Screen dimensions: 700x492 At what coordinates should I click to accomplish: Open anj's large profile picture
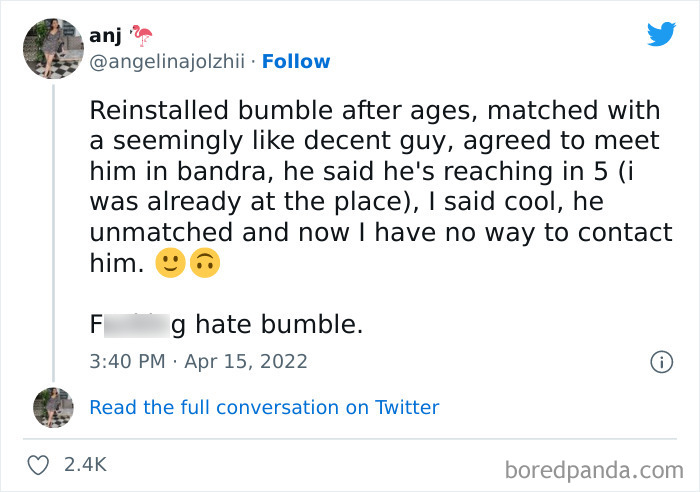[x=51, y=49]
